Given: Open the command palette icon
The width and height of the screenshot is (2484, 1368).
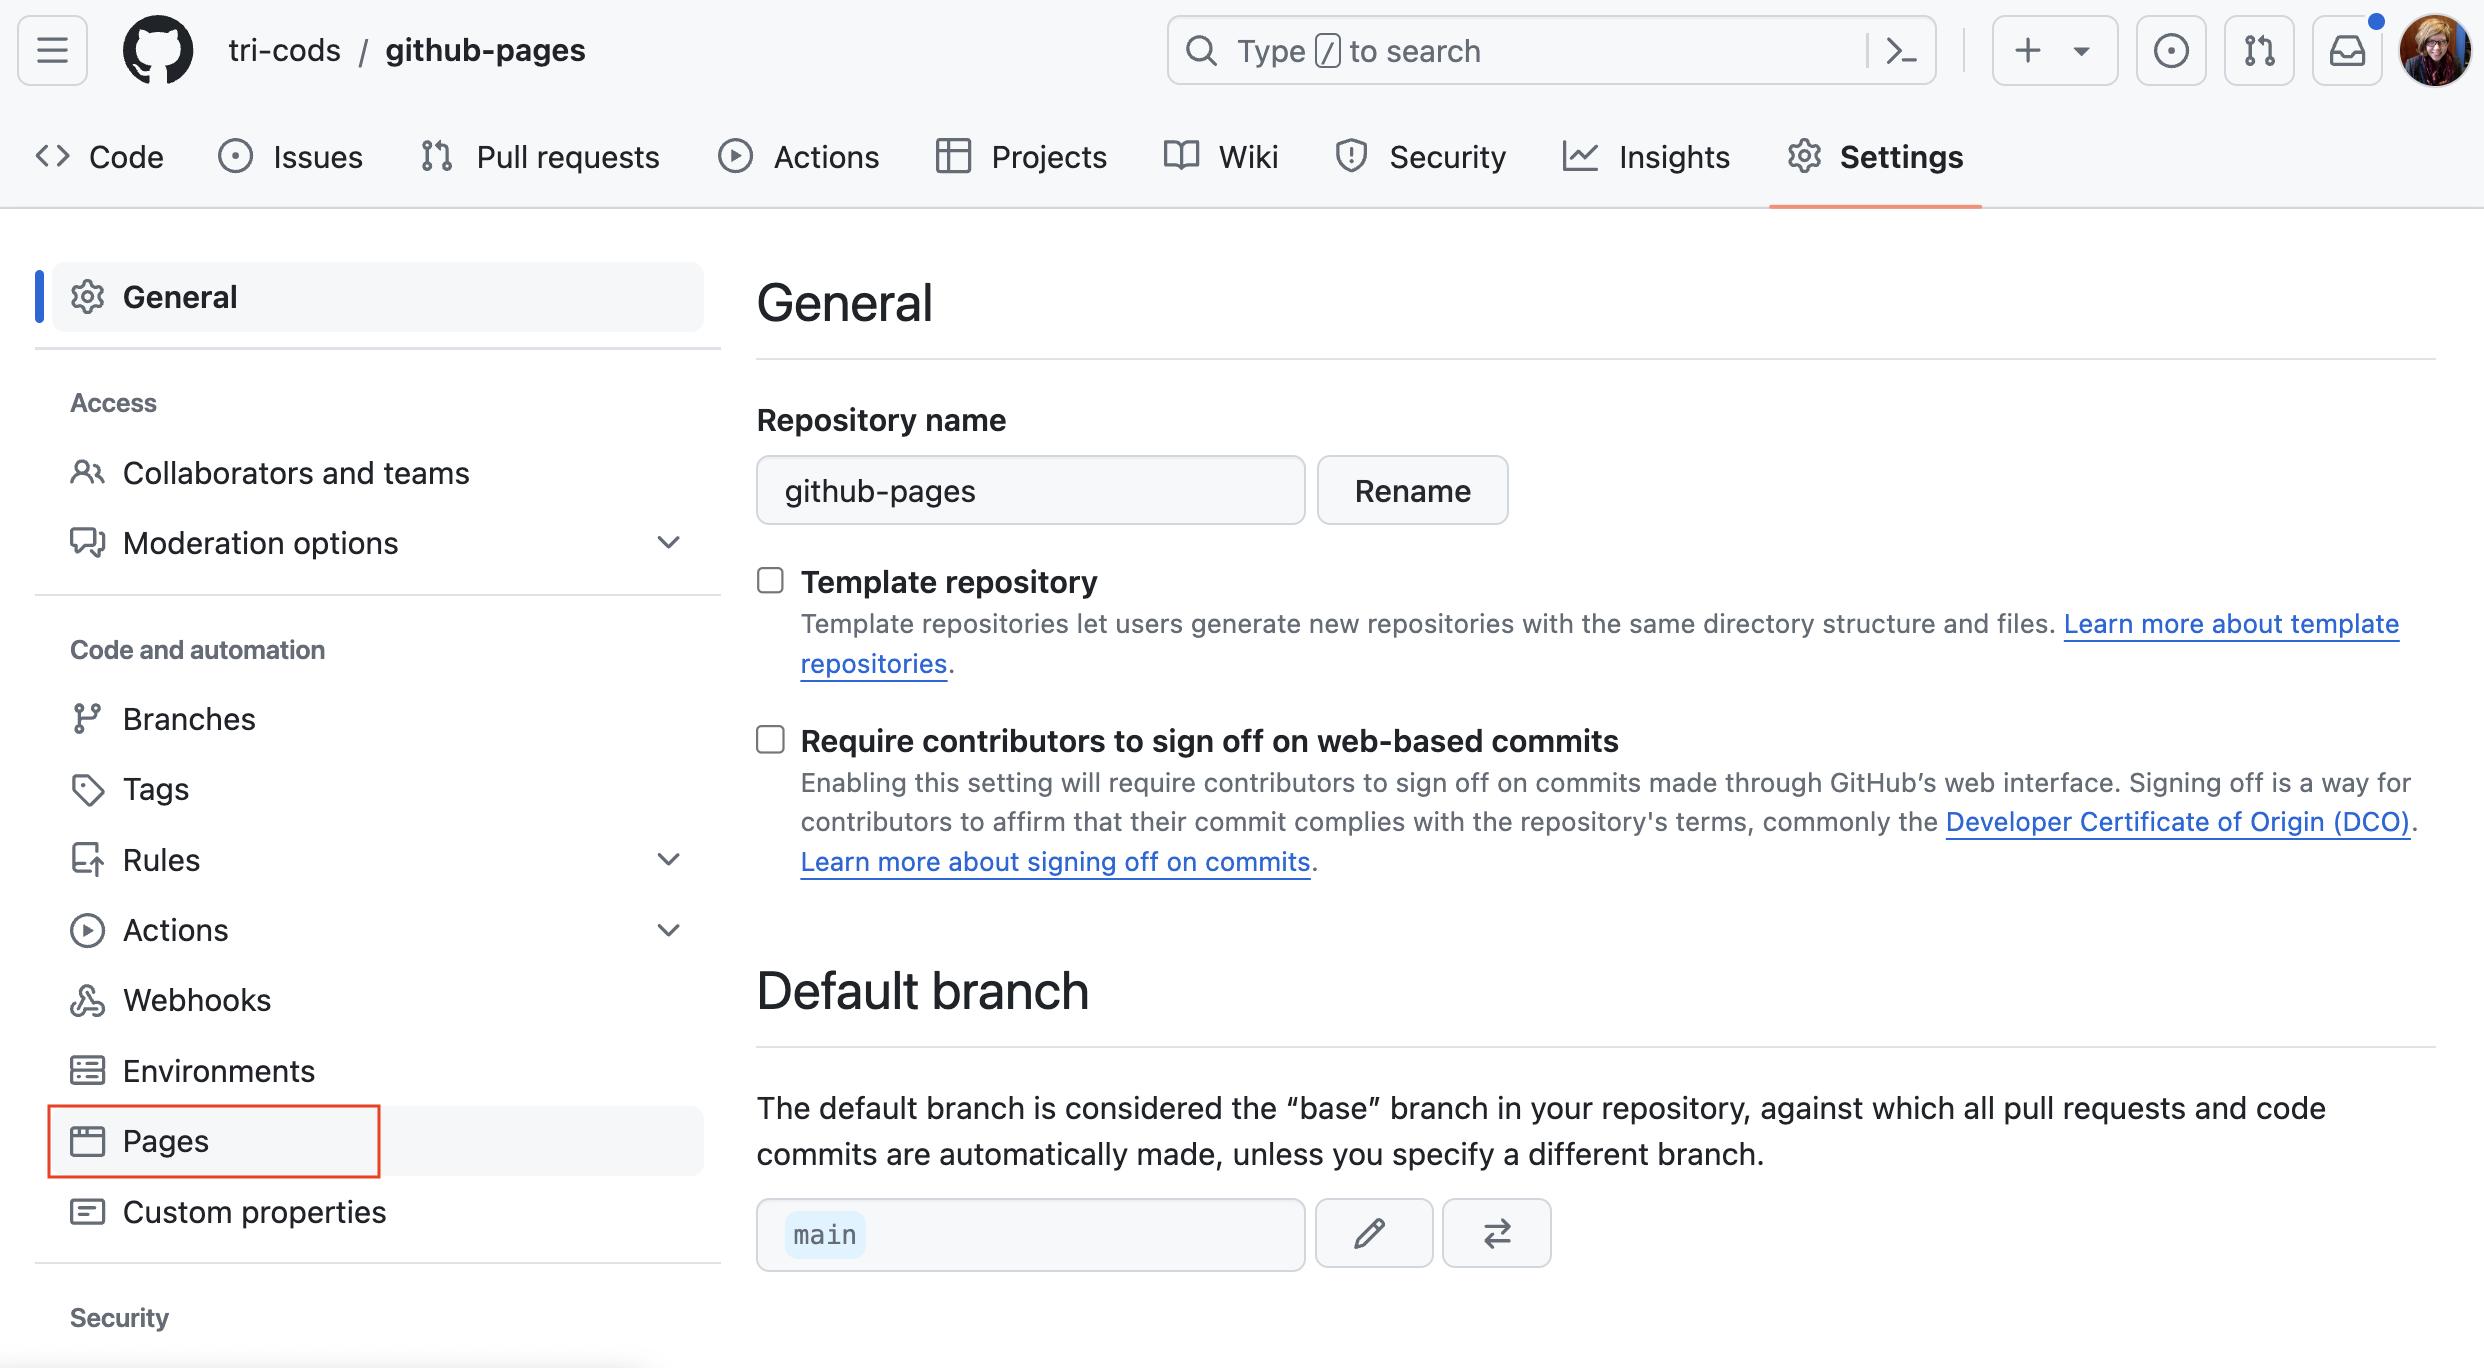Looking at the screenshot, I should tap(1901, 51).
